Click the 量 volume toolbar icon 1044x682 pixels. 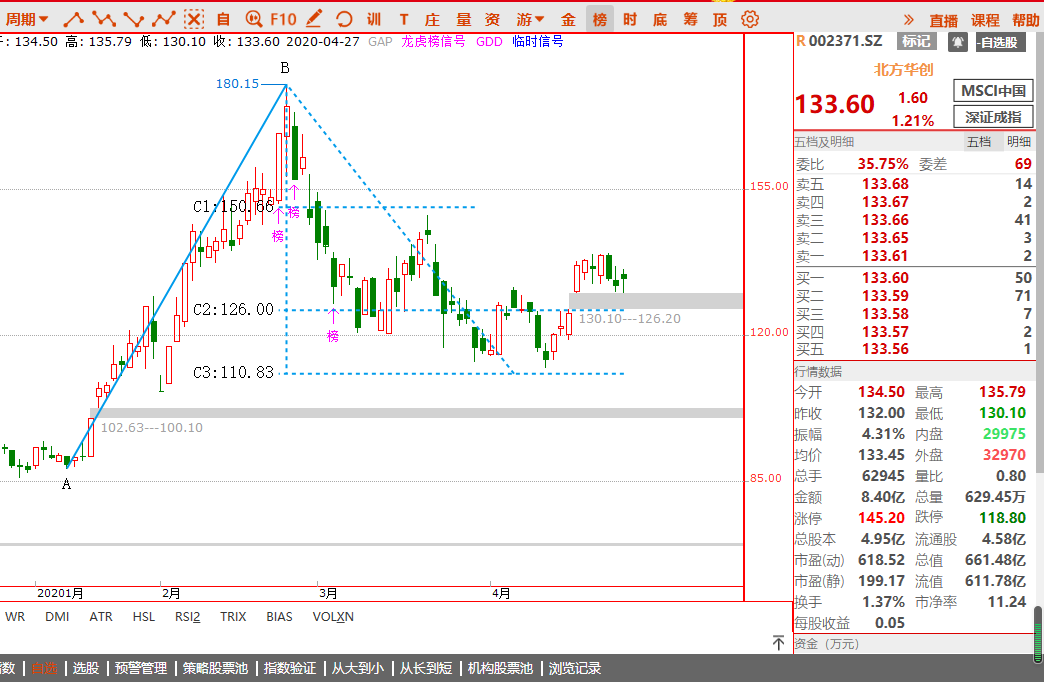(x=463, y=19)
